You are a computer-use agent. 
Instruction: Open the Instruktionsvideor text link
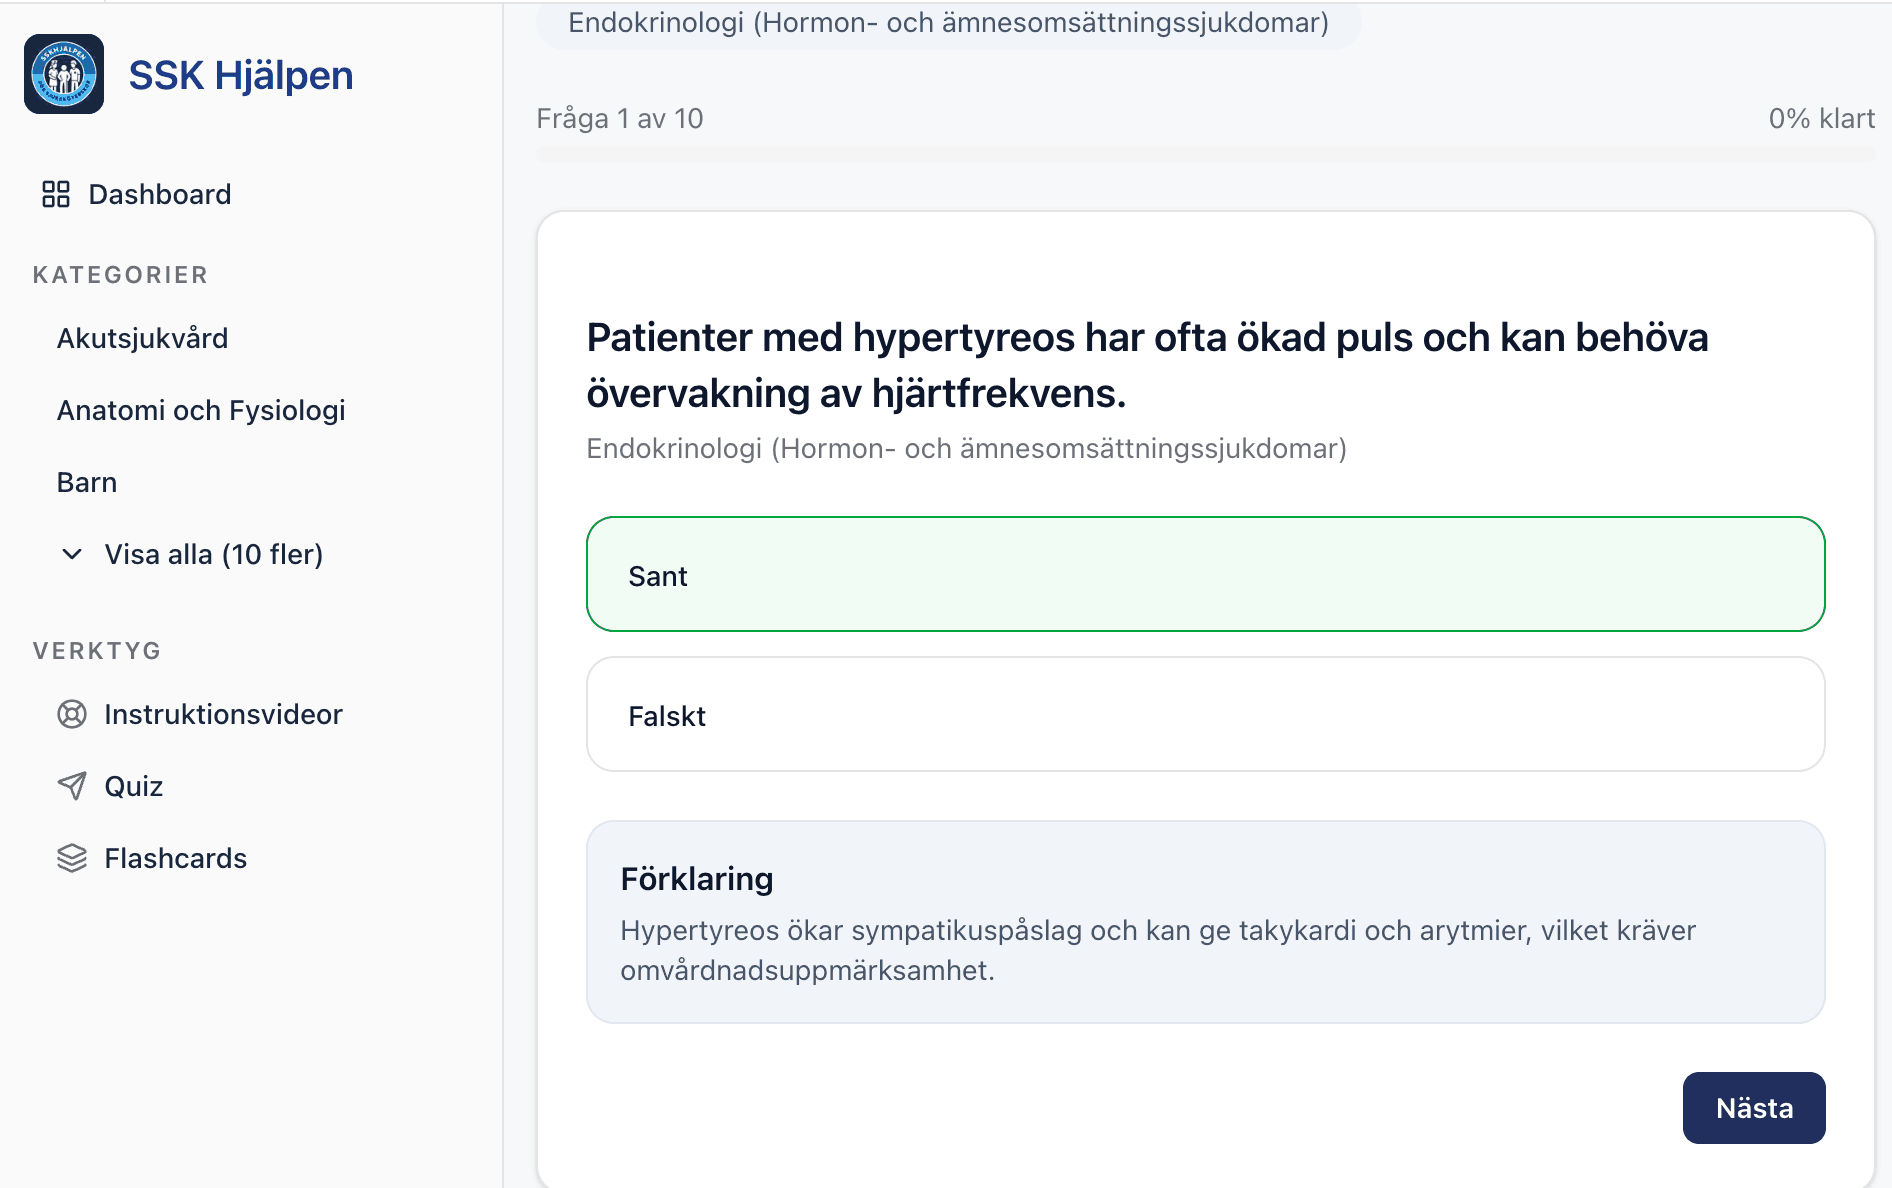click(x=224, y=714)
